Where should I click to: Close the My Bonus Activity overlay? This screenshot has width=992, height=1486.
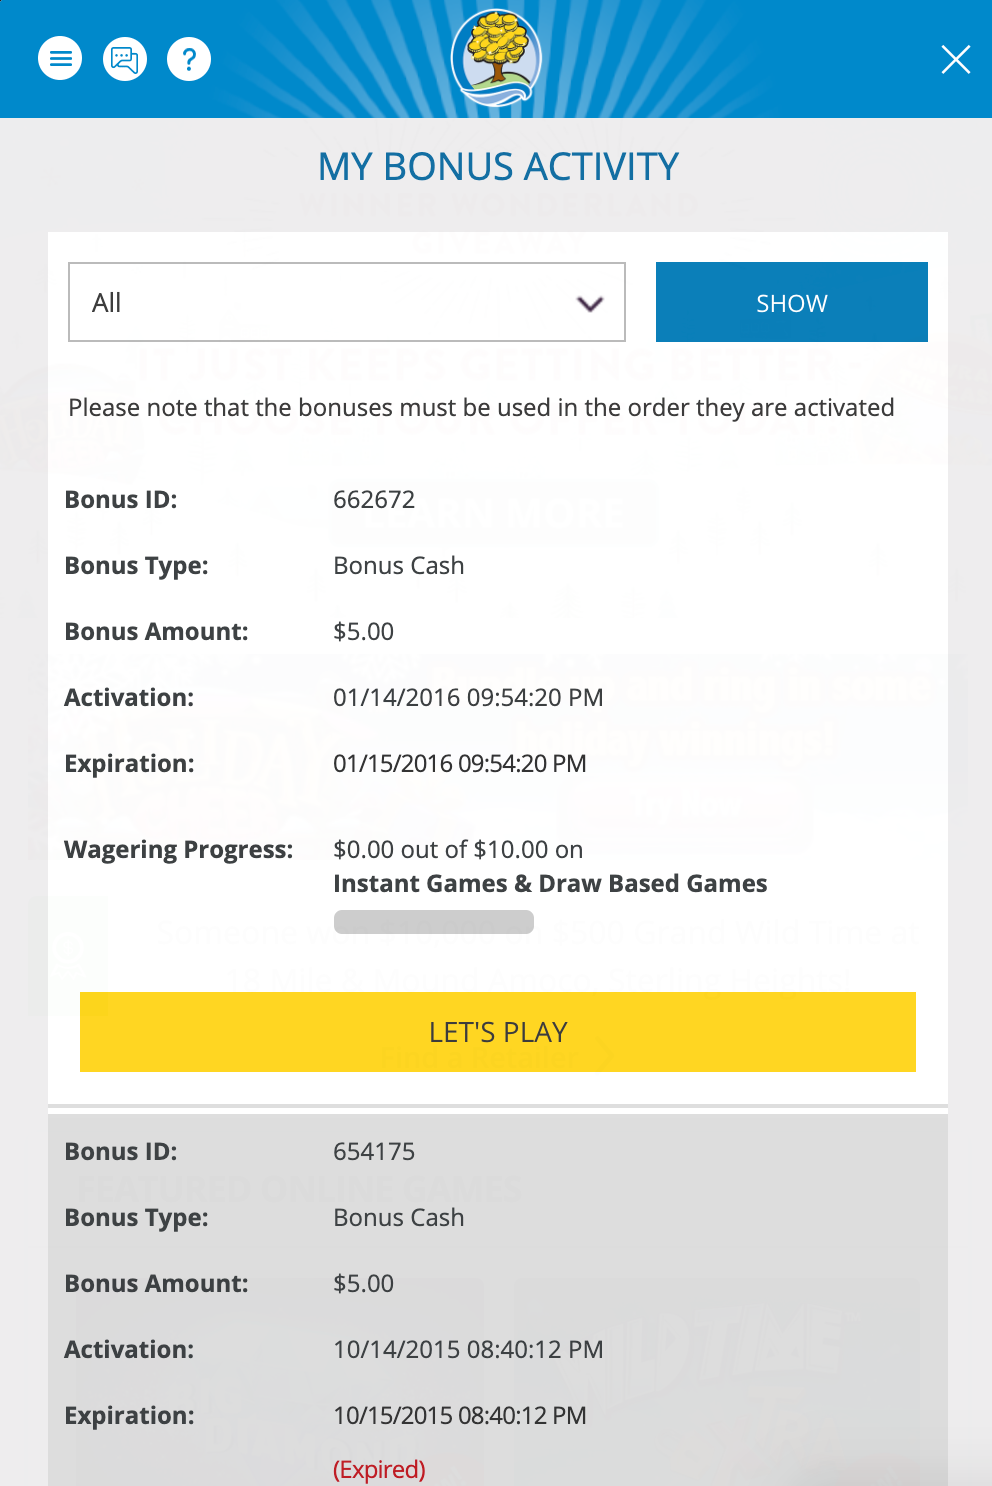[x=956, y=60]
